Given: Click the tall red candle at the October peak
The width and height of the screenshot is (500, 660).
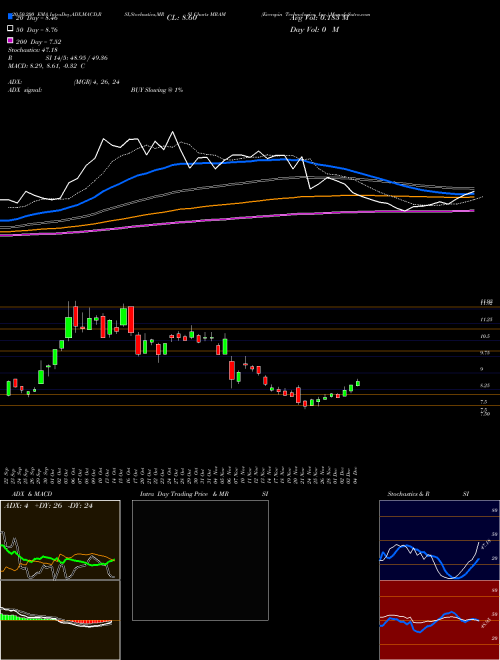Looking at the screenshot, I should (x=131, y=320).
